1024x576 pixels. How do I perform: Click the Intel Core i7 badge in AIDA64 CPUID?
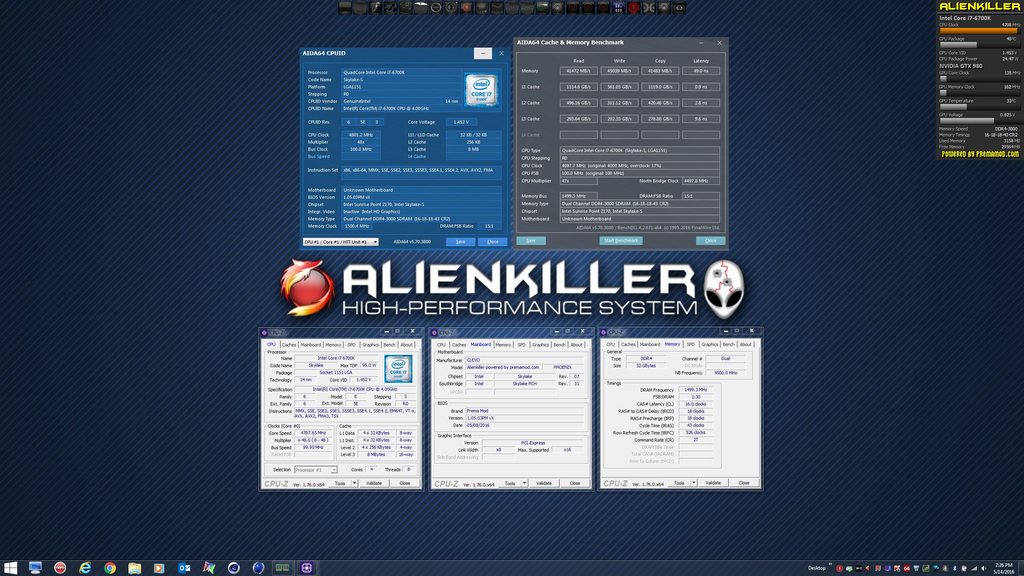coord(481,90)
